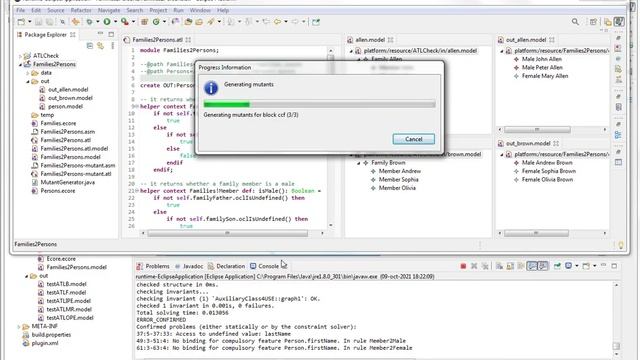Screen dimensions: 640x360
Task: Select the temp folder
Action: (x=47, y=115)
